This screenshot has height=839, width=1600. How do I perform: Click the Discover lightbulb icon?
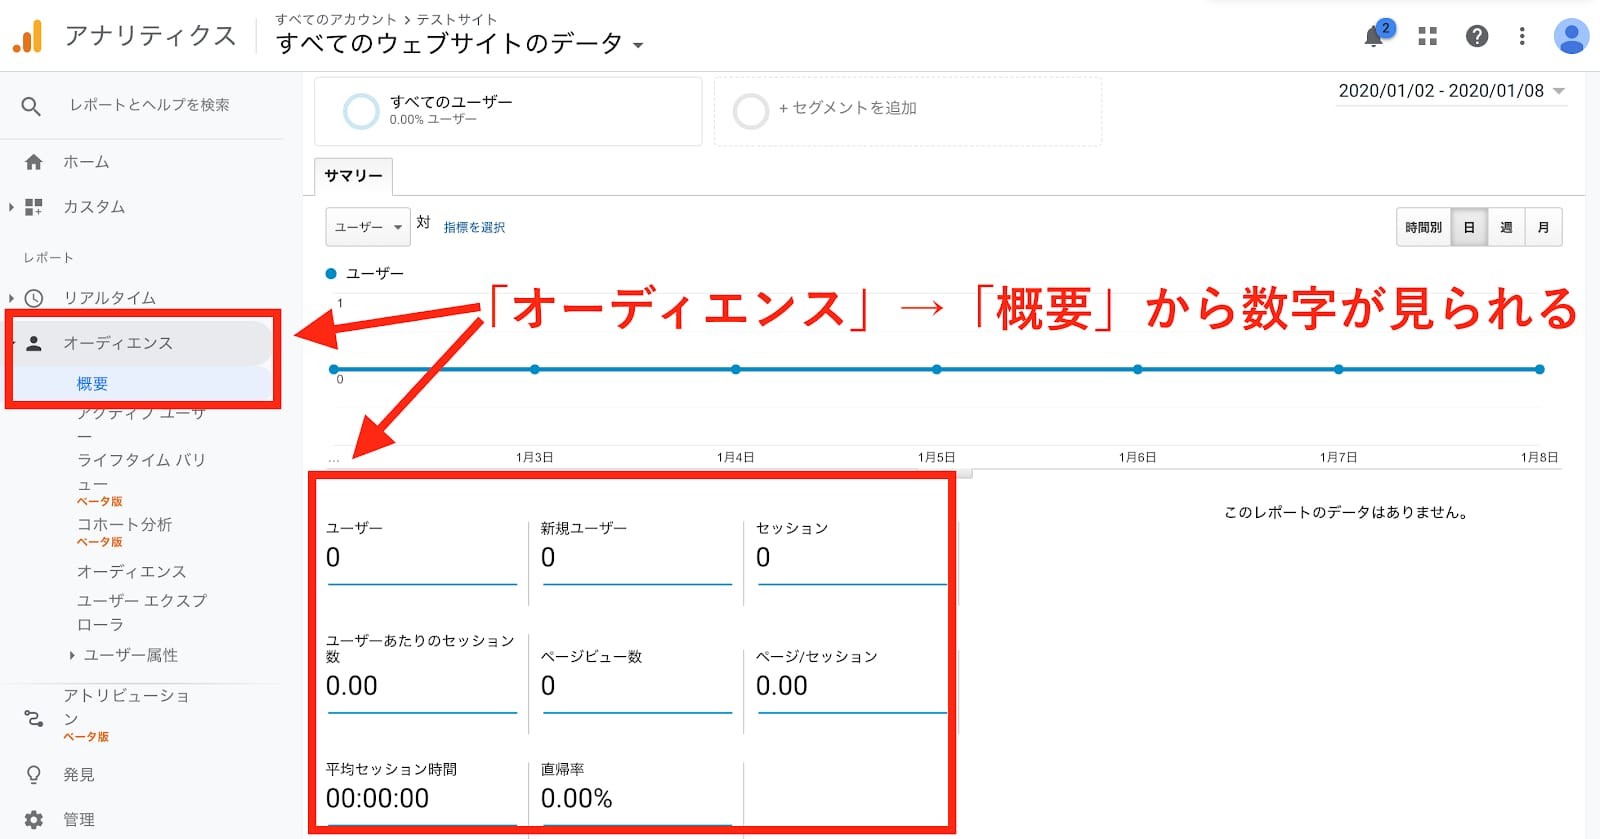34,775
